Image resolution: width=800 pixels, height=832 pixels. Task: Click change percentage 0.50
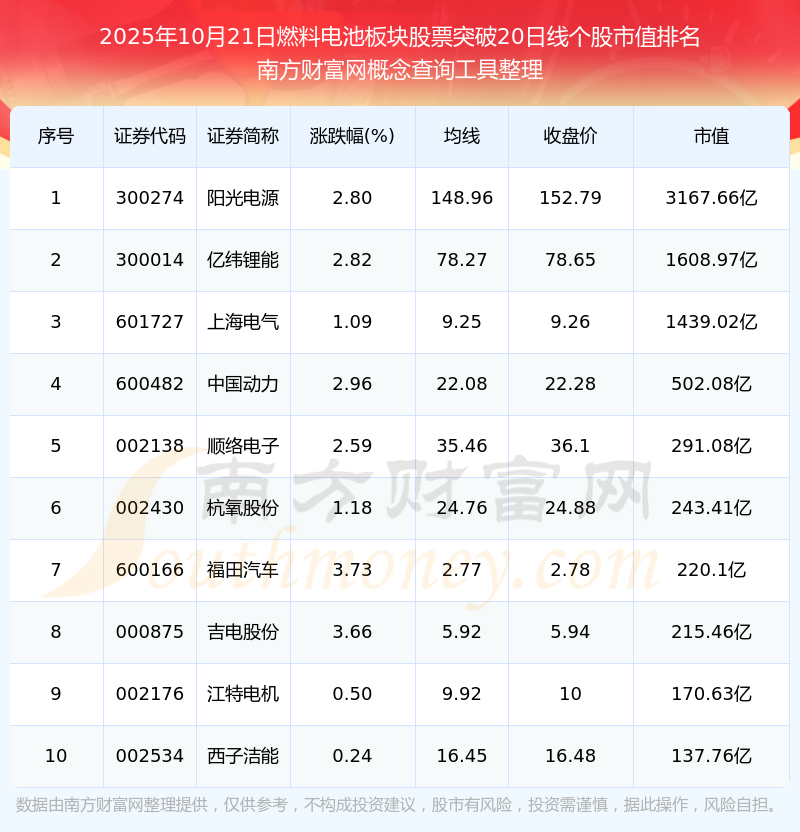tap(352, 694)
